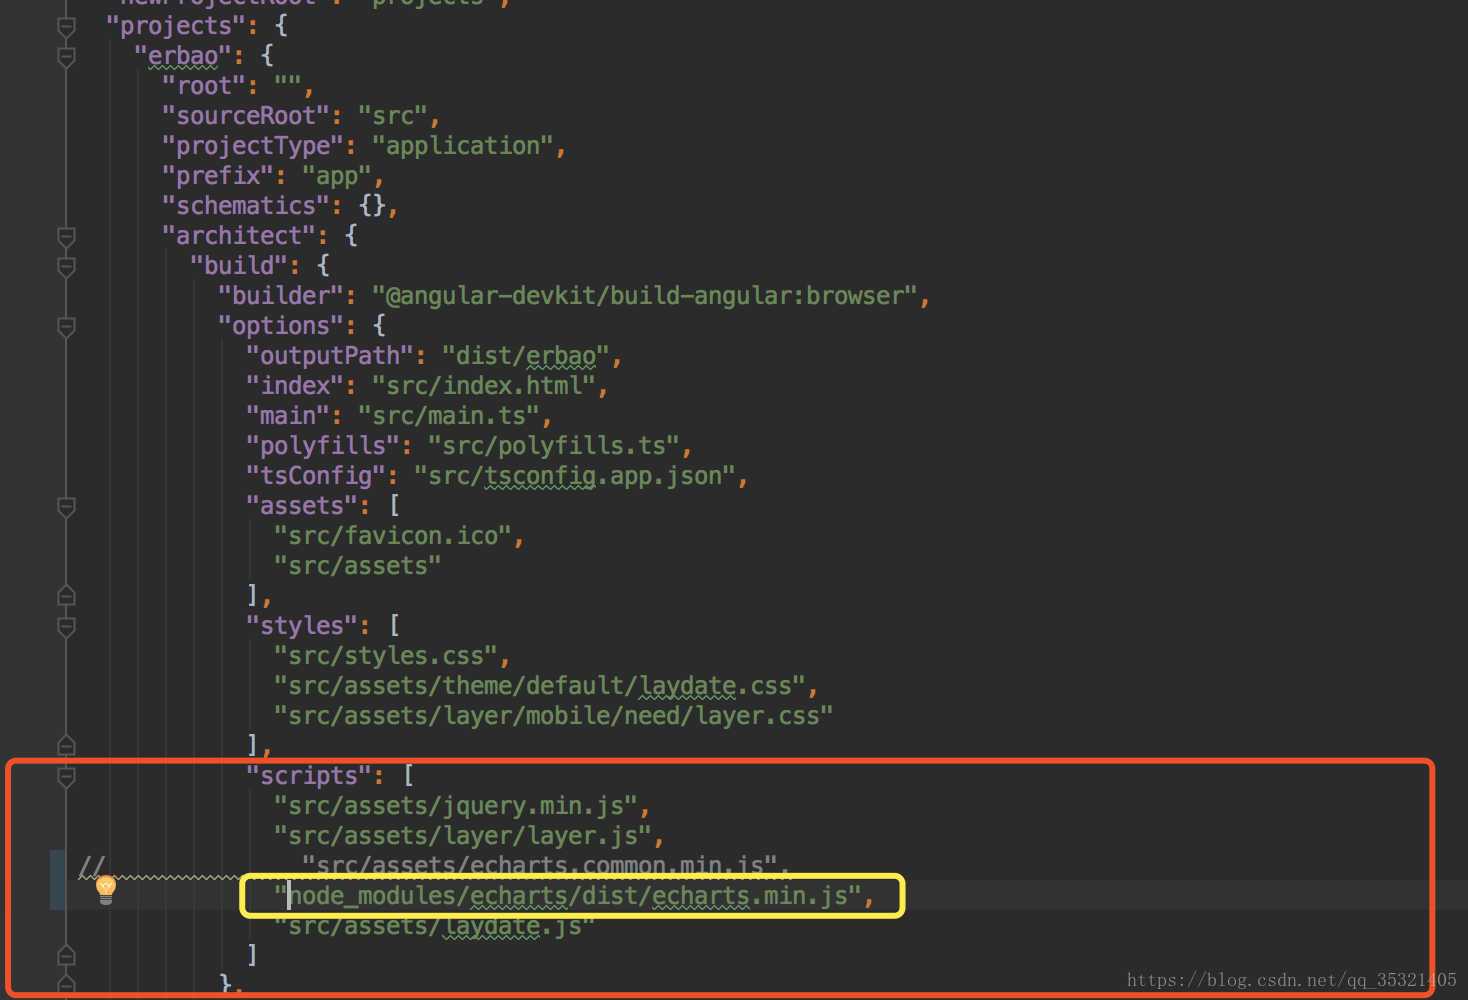Viewport: 1468px width, 1000px height.
Task: Click the "src/polyfills.ts" value
Action: coord(553,446)
